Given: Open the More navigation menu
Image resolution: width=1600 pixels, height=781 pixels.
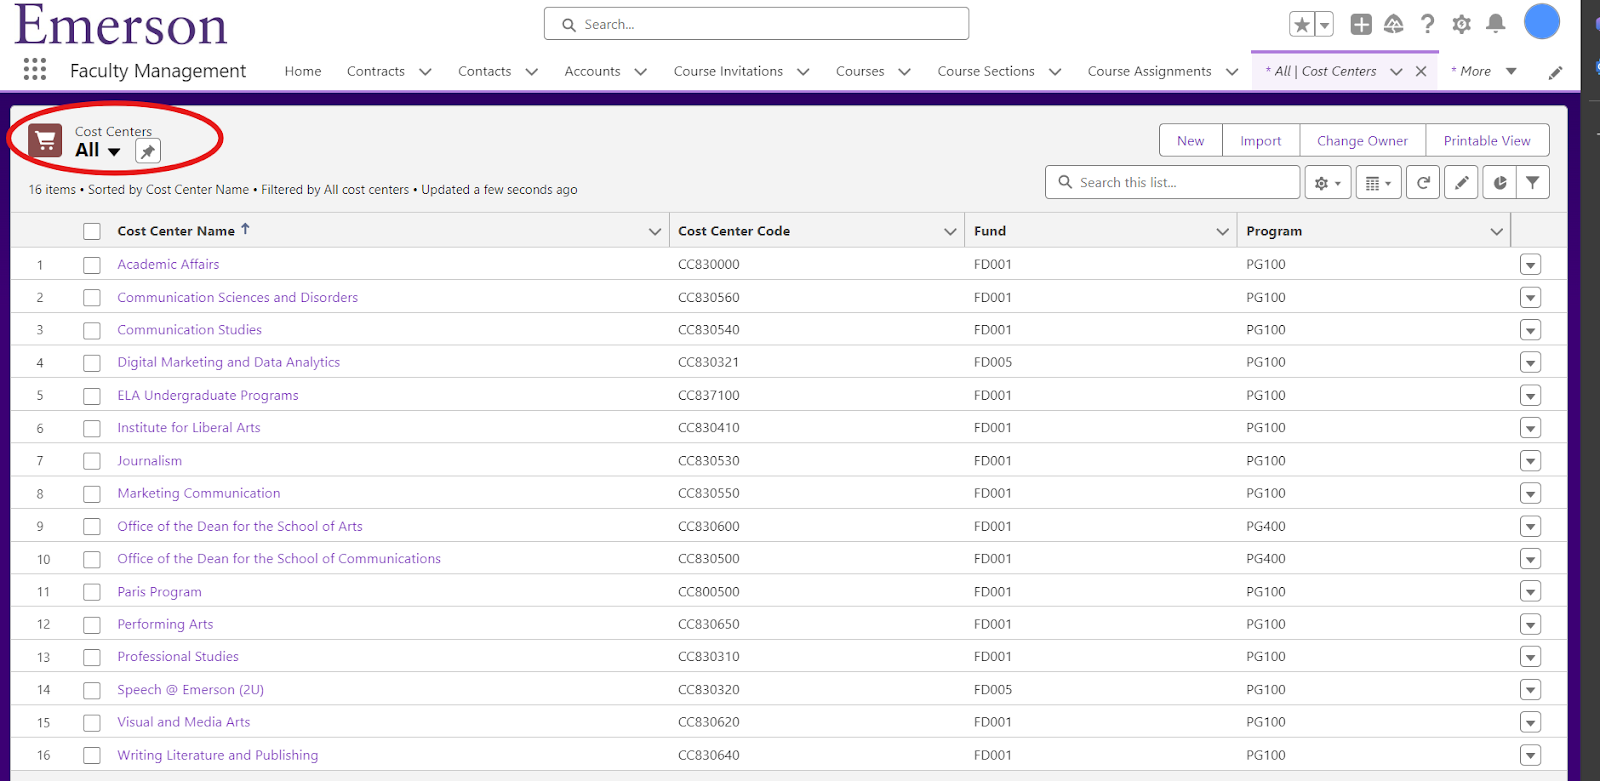Looking at the screenshot, I should (1484, 71).
